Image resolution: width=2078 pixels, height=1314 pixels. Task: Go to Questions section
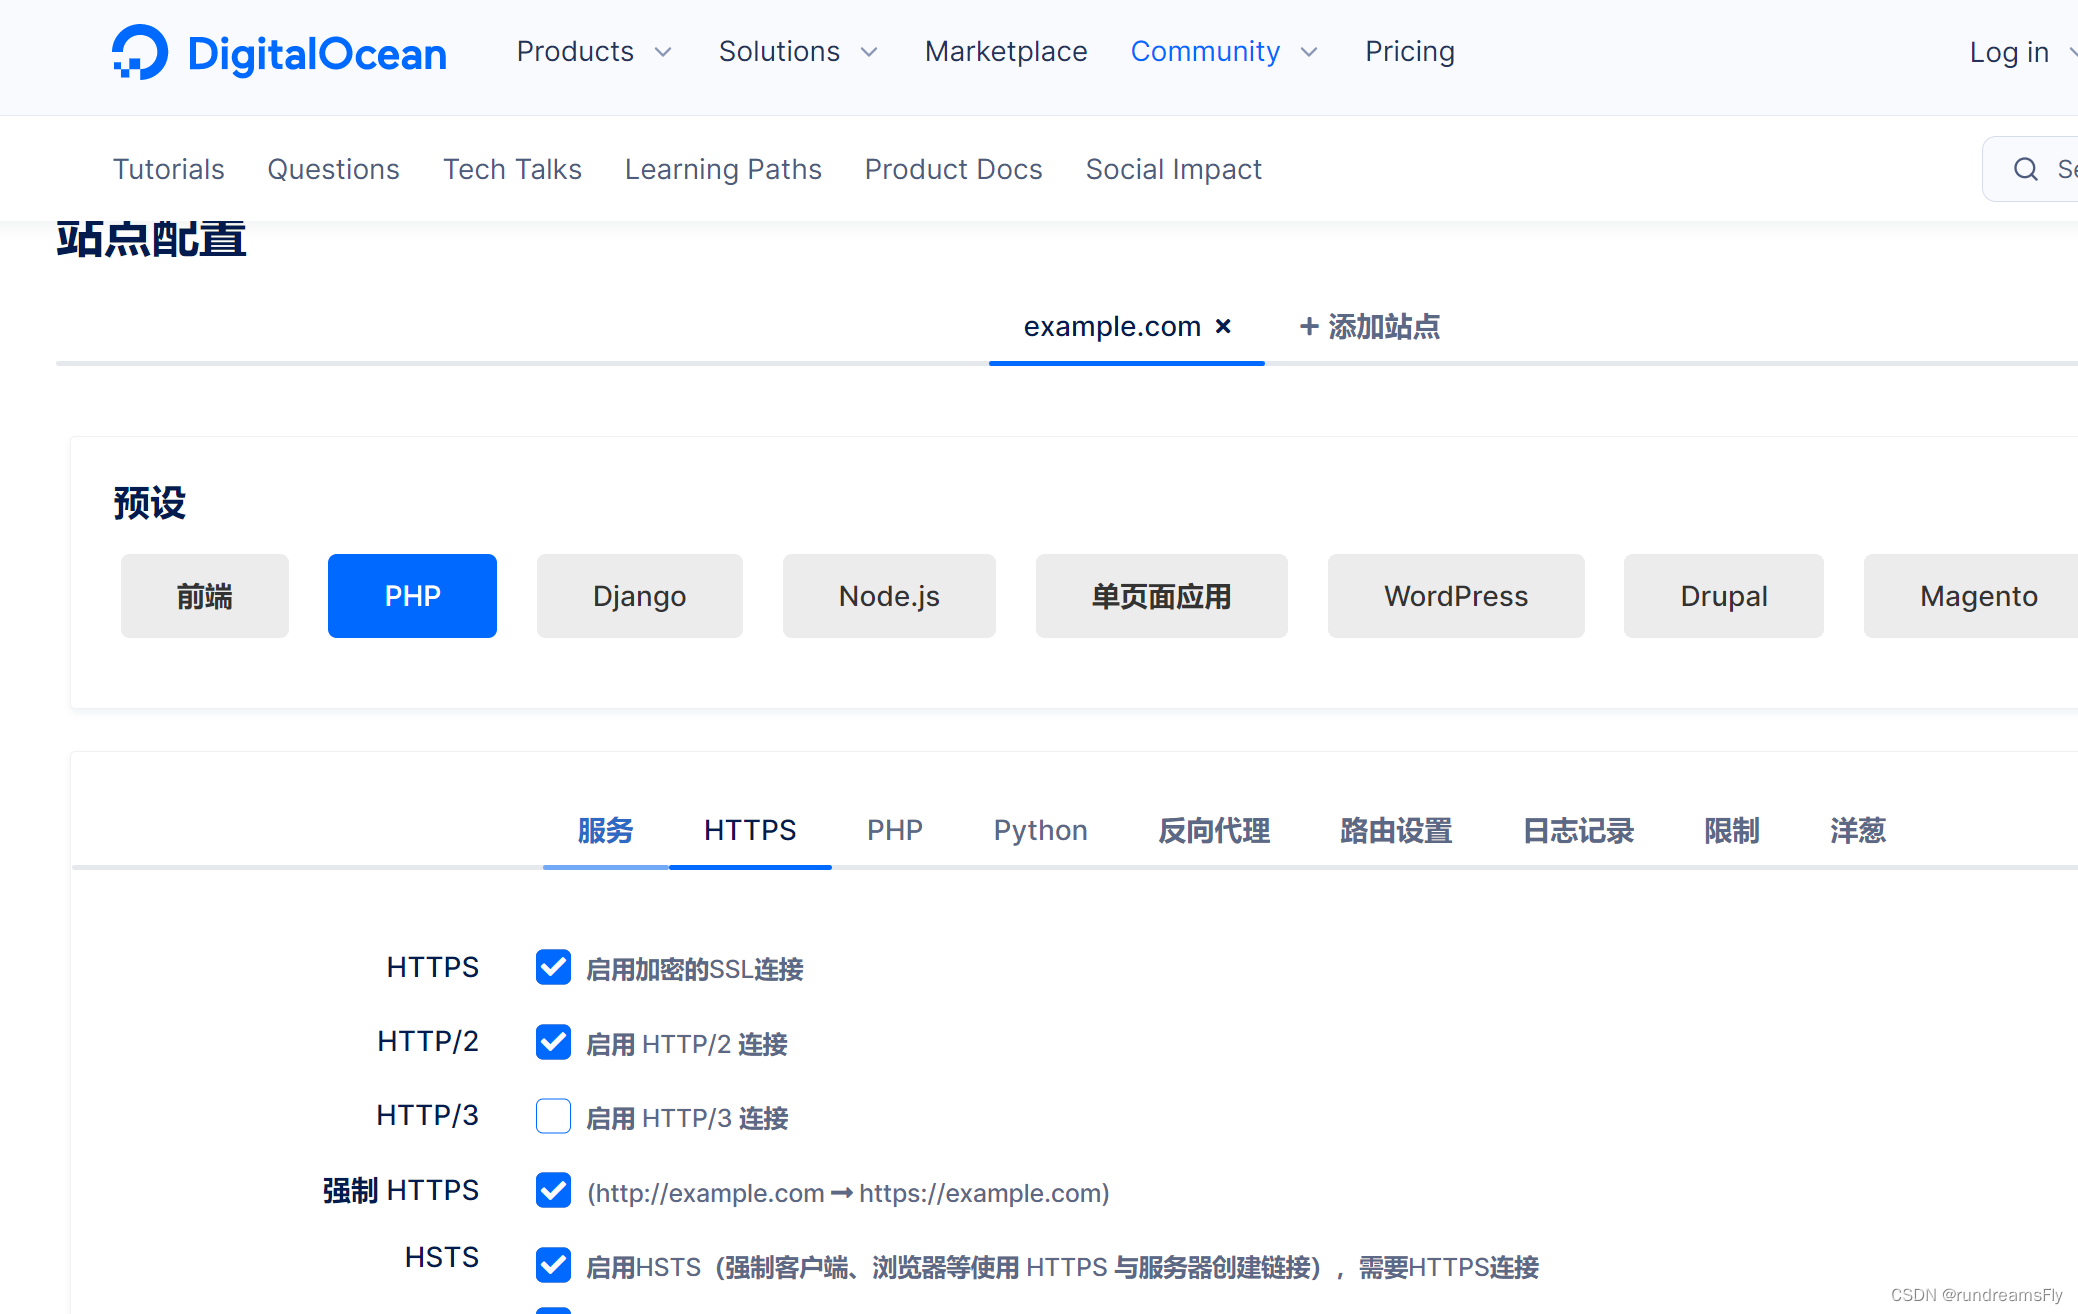[333, 169]
